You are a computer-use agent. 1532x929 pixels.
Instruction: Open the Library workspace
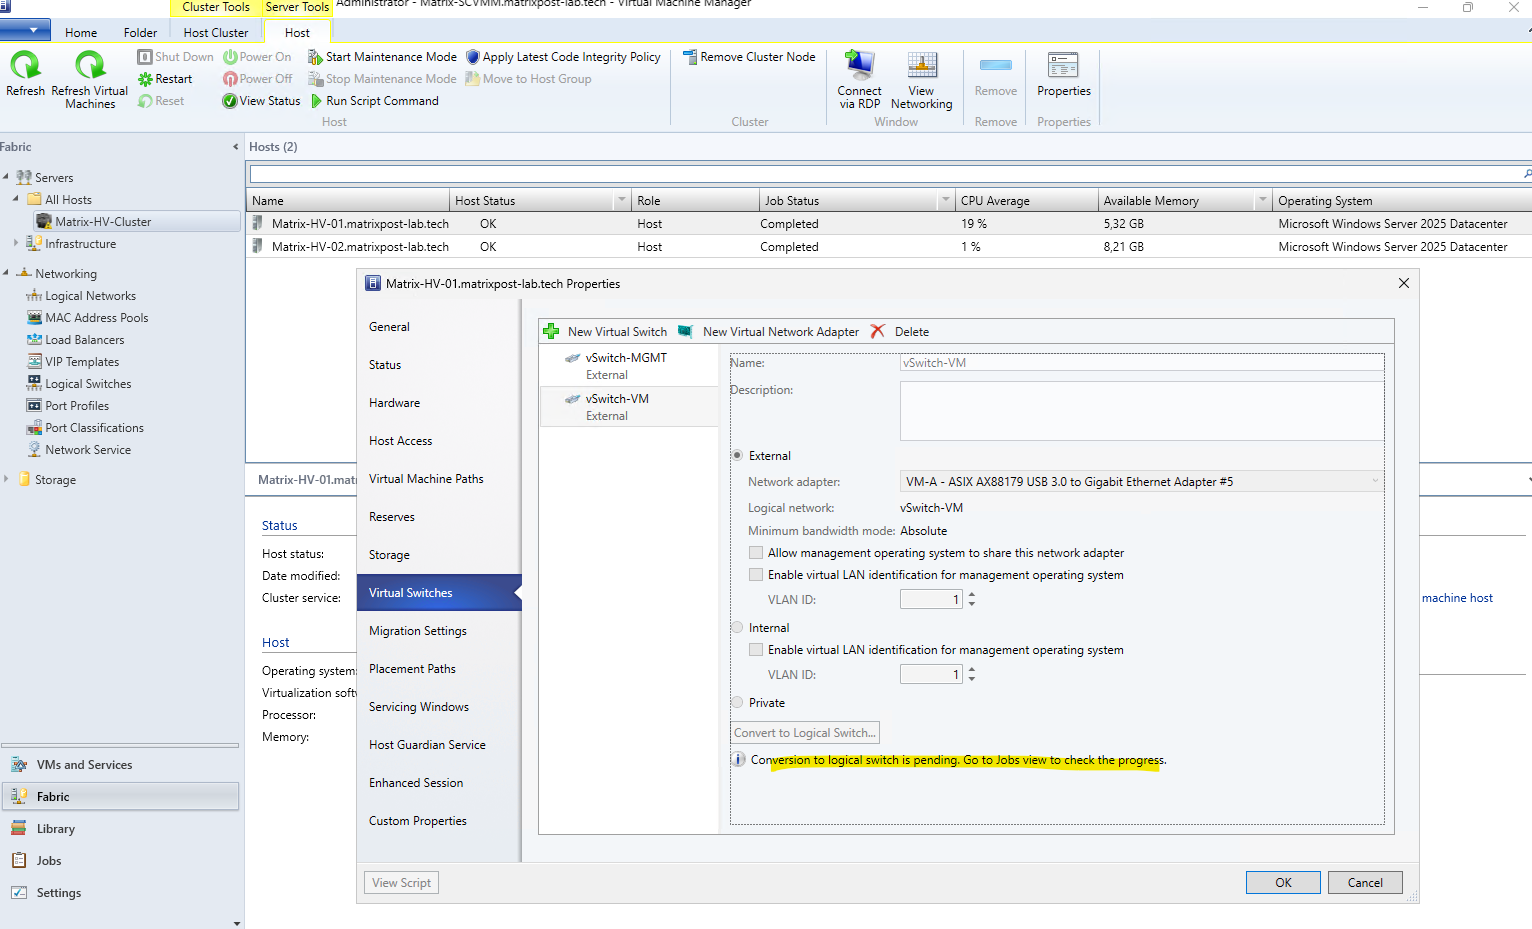pyautogui.click(x=120, y=829)
